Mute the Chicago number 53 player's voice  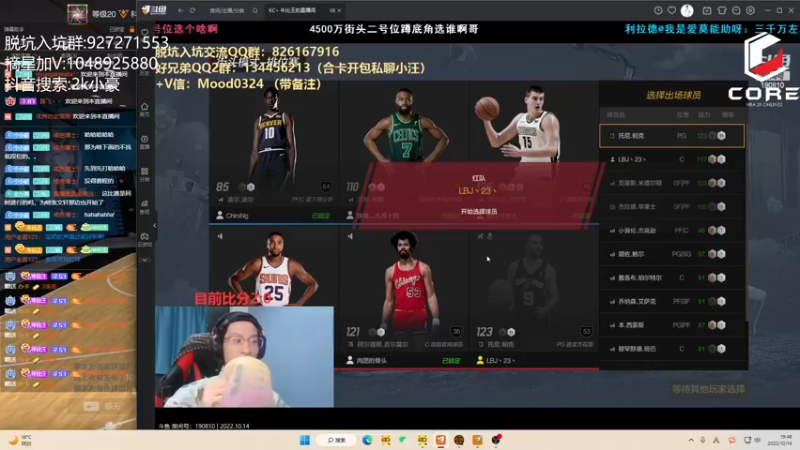(350, 236)
